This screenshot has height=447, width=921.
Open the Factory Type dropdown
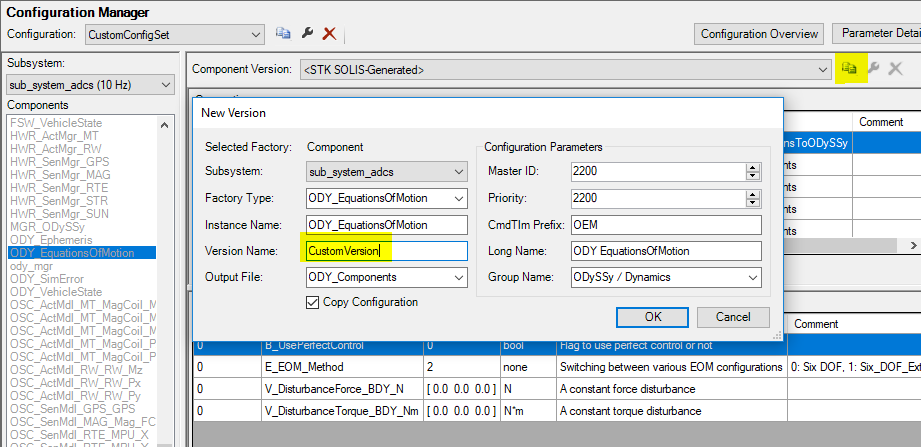coord(458,198)
